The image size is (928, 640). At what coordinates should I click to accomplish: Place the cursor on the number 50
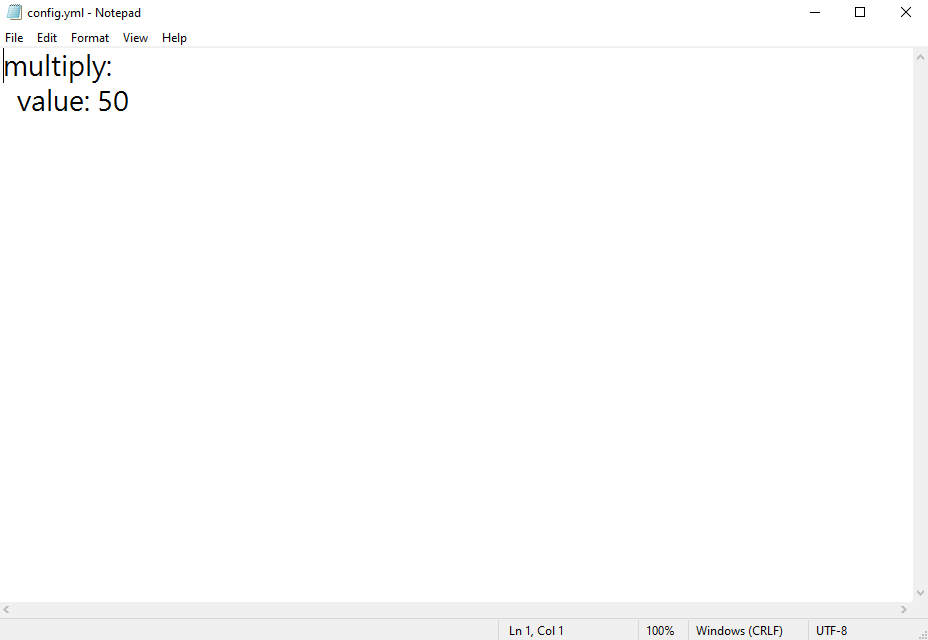pos(113,102)
